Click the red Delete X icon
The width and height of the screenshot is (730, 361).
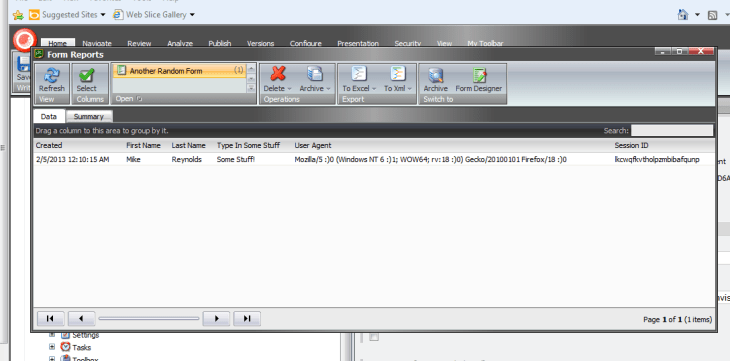pyautogui.click(x=278, y=74)
